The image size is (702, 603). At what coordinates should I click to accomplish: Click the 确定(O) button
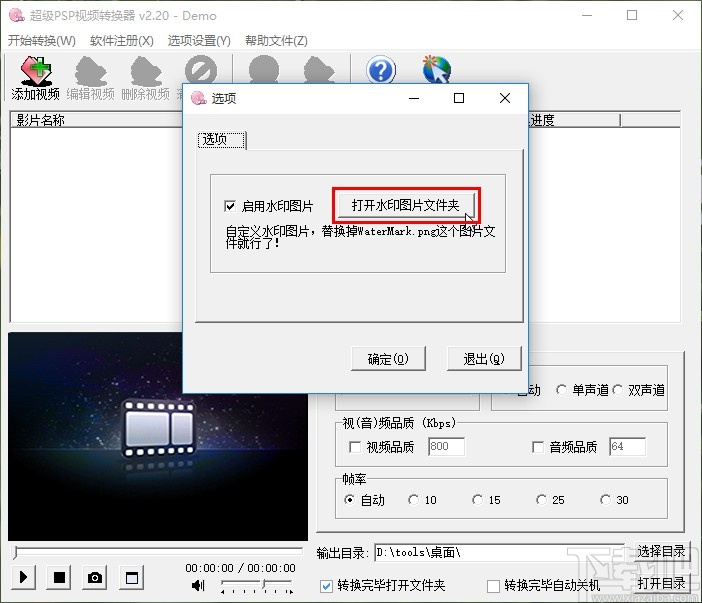(x=388, y=359)
